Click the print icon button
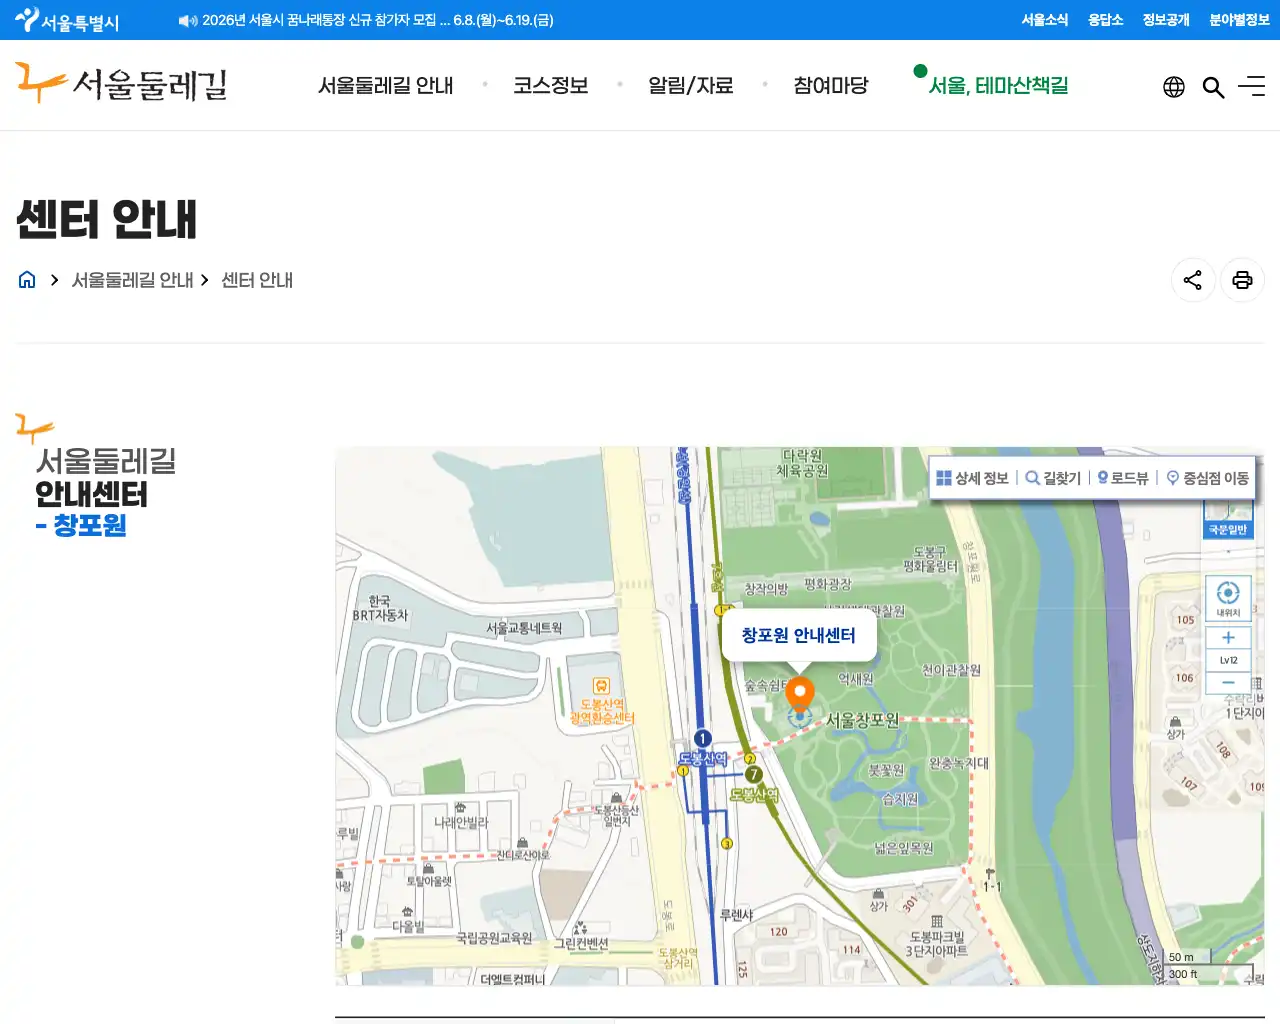Screen dimensions: 1280x1024 1242,280
